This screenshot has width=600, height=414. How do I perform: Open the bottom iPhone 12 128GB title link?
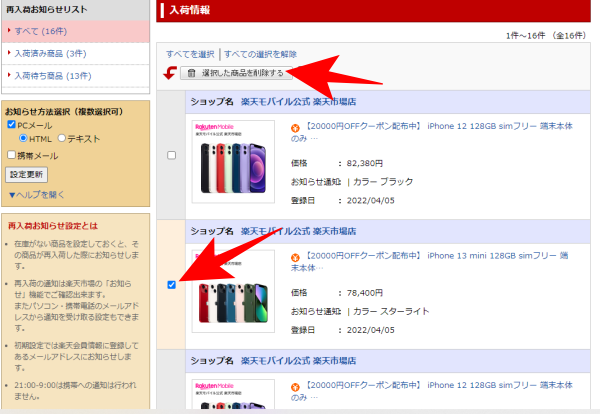click(x=432, y=391)
